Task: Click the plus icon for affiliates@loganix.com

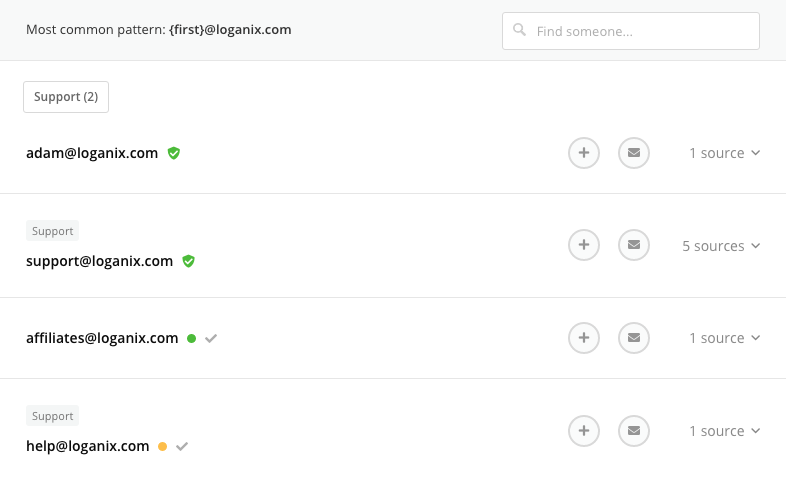Action: coord(584,338)
